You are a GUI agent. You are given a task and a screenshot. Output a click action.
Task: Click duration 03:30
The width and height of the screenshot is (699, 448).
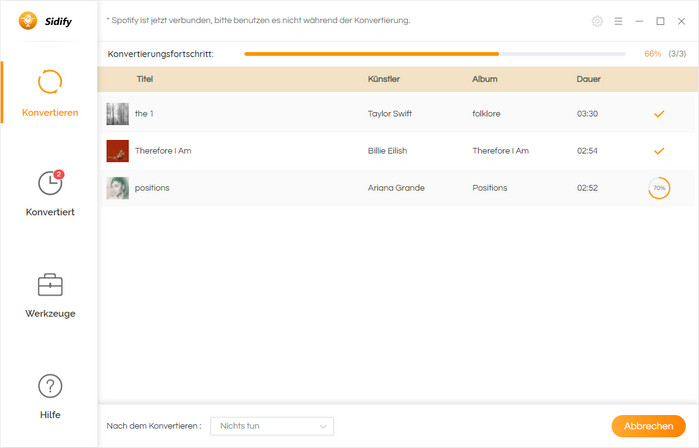(587, 114)
